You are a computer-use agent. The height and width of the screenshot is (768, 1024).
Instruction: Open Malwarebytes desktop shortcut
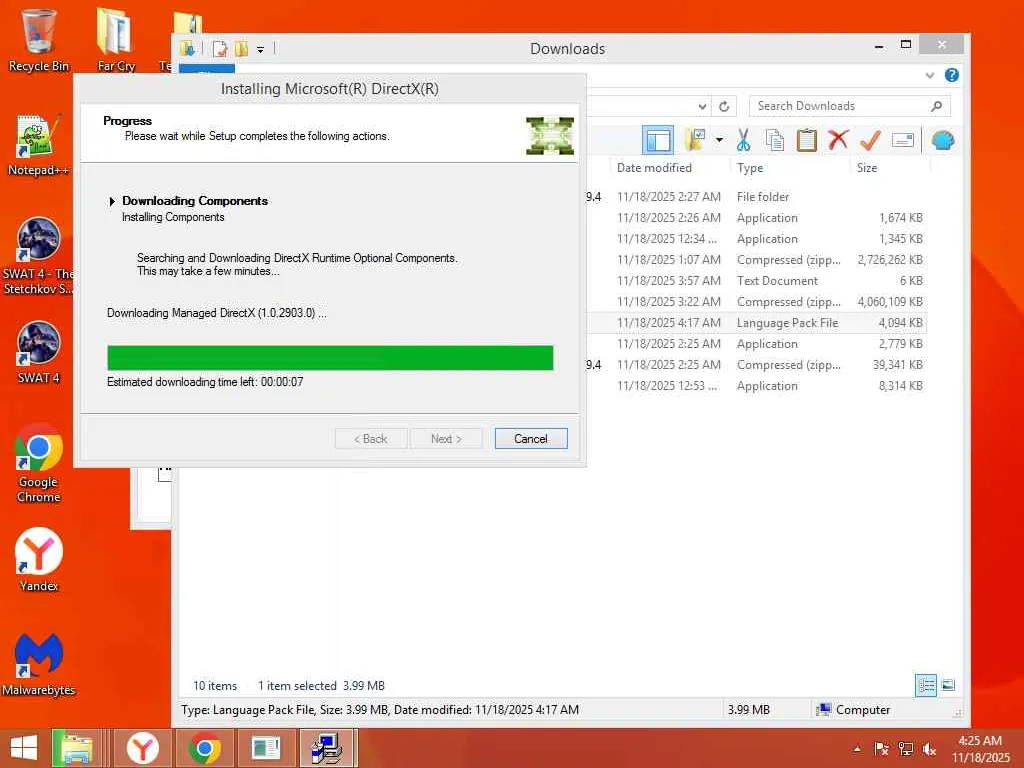point(39,664)
